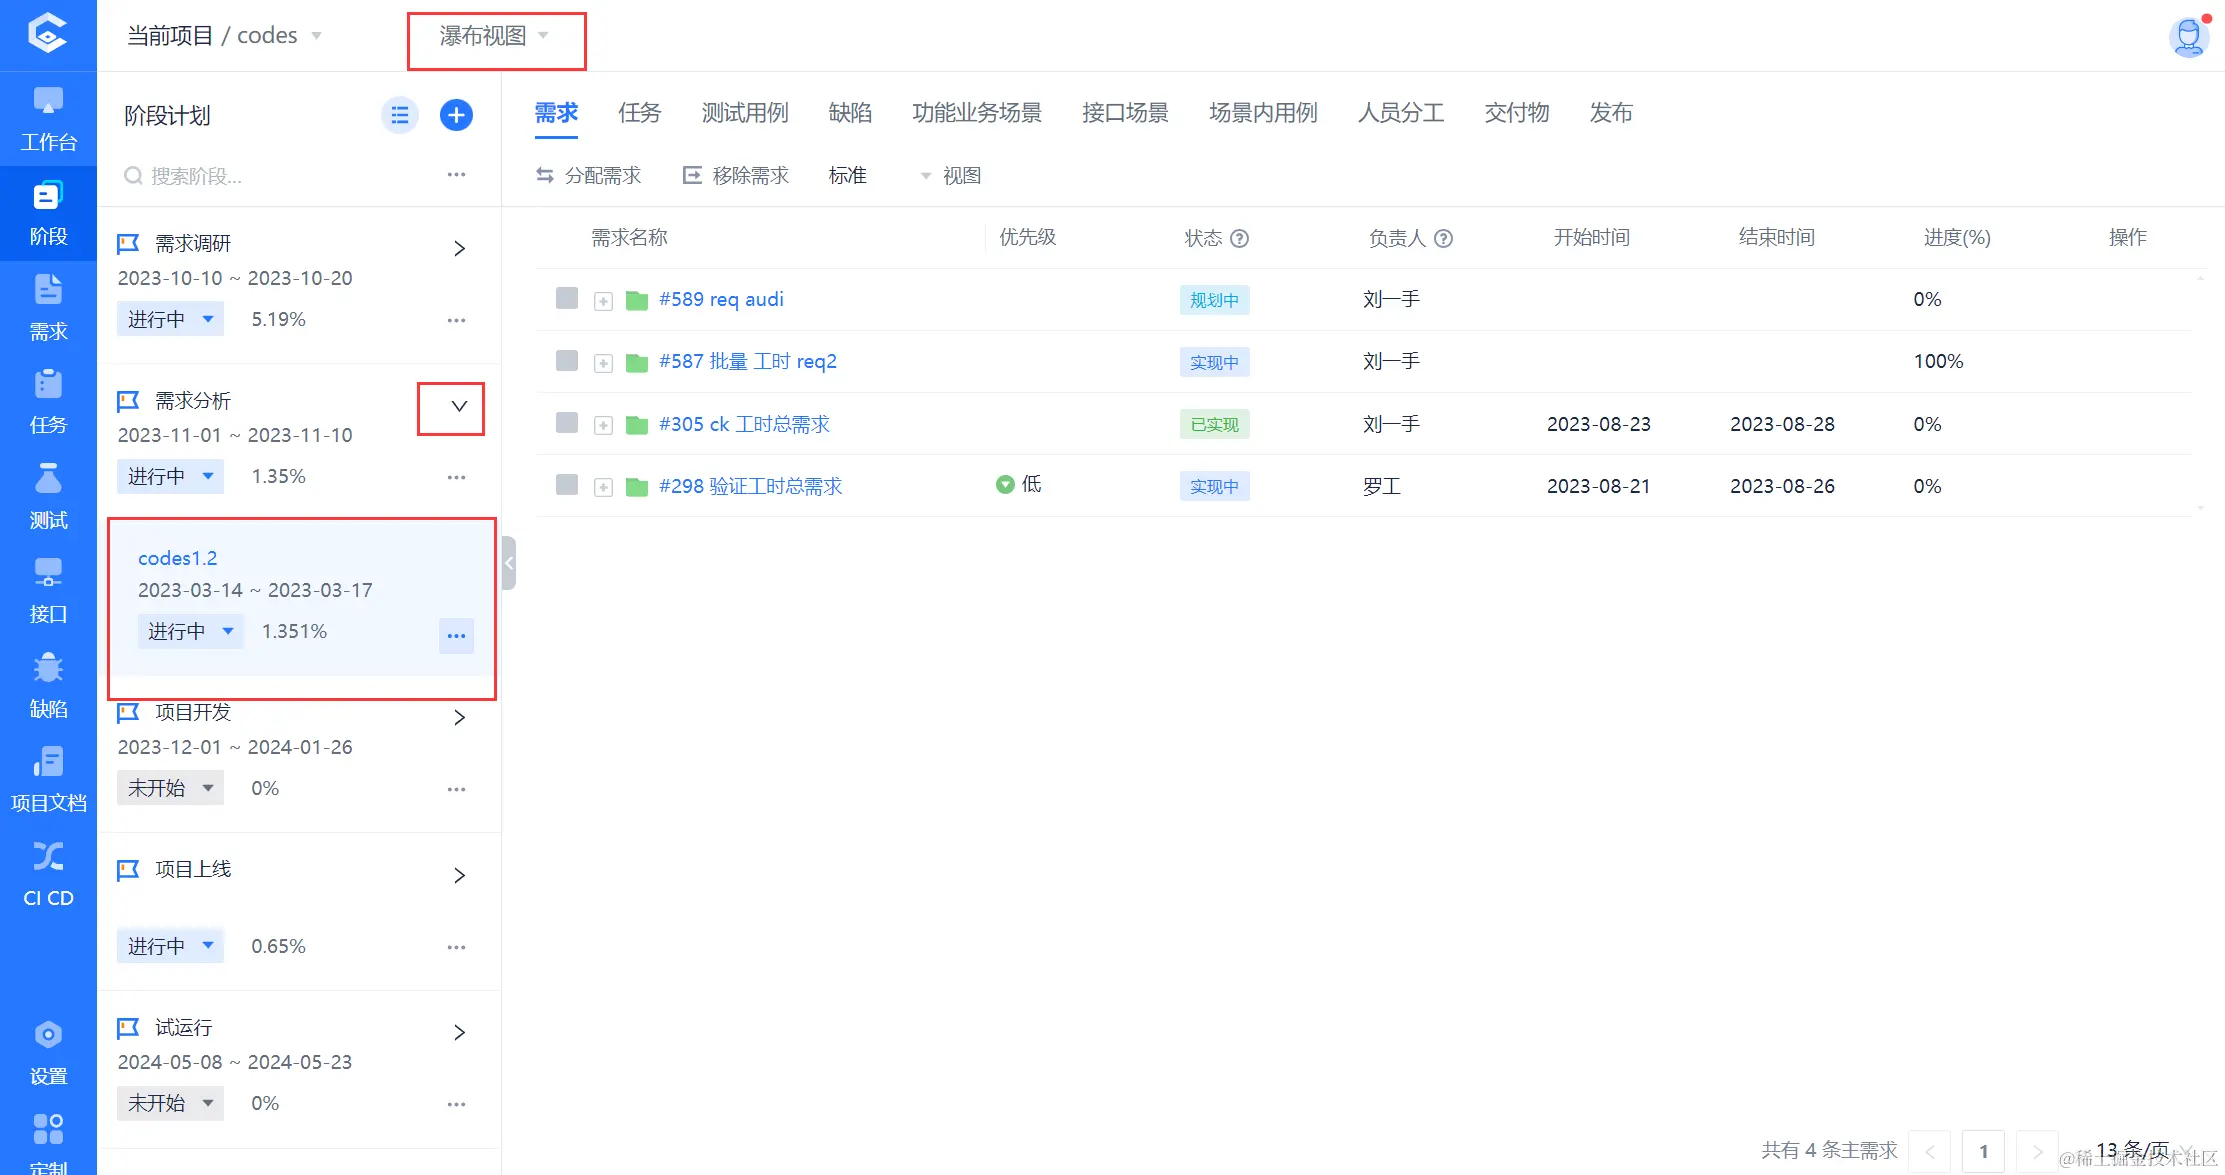This screenshot has width=2225, height=1175.
Task: Click the 分配需求 button
Action: pos(589,176)
